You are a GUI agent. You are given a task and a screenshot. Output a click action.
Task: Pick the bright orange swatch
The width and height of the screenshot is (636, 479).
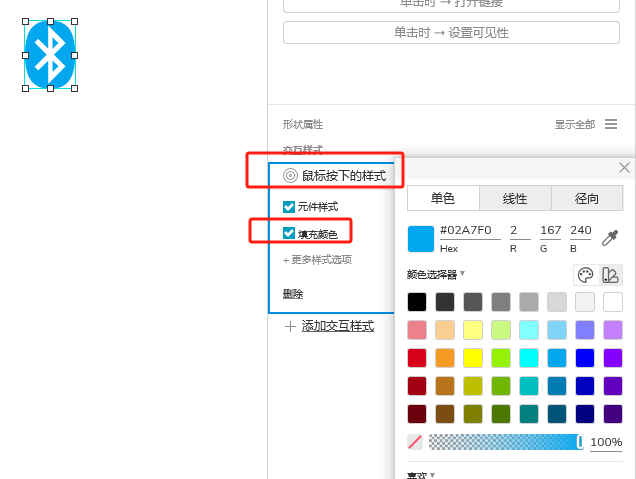[445, 358]
